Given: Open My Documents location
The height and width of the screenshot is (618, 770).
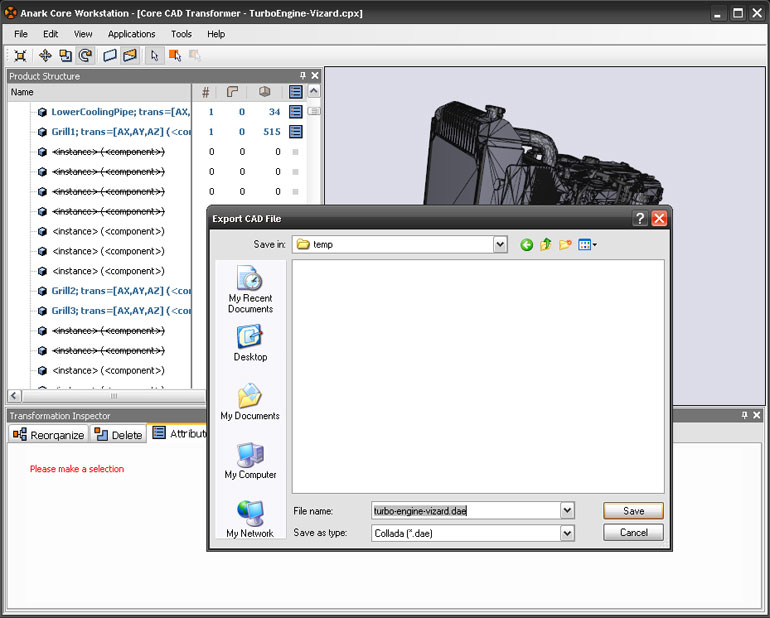Looking at the screenshot, I should 250,402.
